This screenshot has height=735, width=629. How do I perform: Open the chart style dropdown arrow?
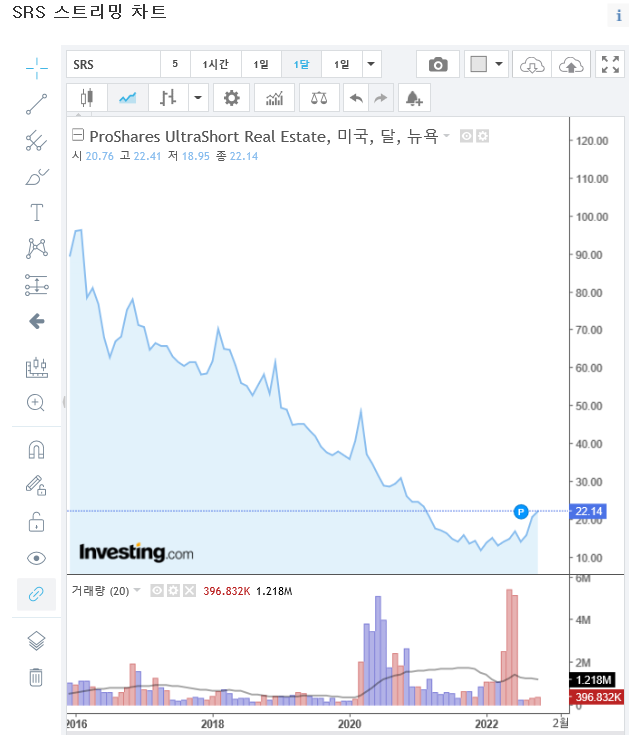click(x=198, y=98)
